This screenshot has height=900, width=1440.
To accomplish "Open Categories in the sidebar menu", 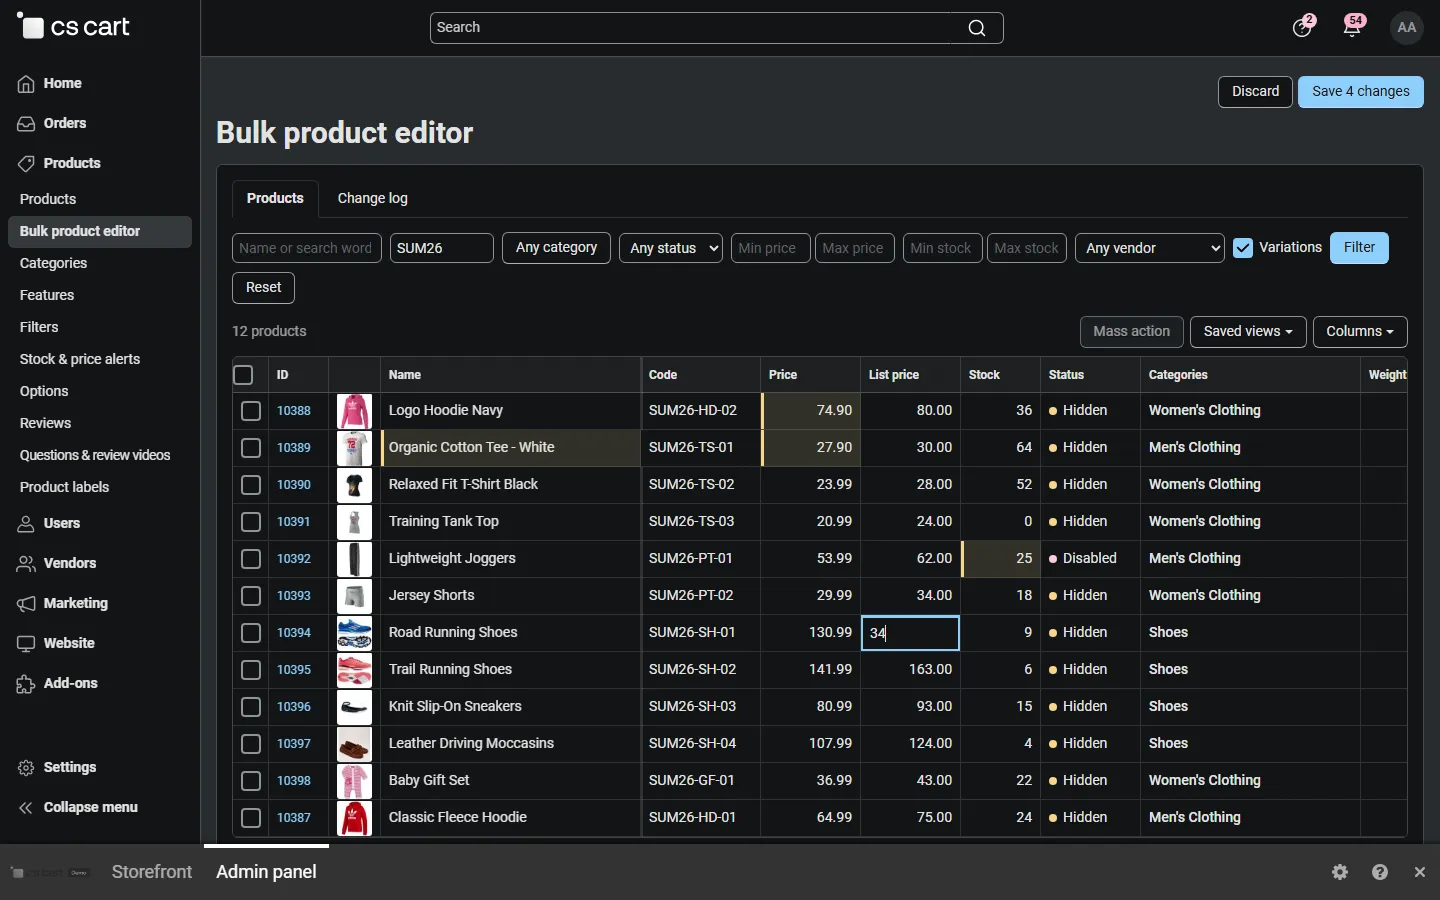I will click(54, 264).
